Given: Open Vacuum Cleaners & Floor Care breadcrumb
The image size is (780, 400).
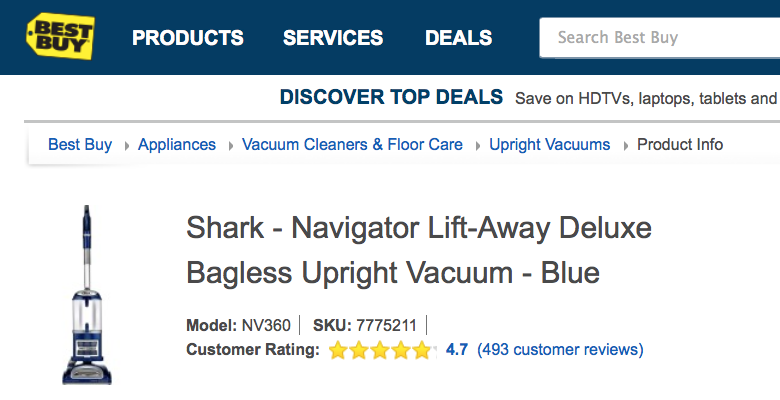Looking at the screenshot, I should click(352, 144).
